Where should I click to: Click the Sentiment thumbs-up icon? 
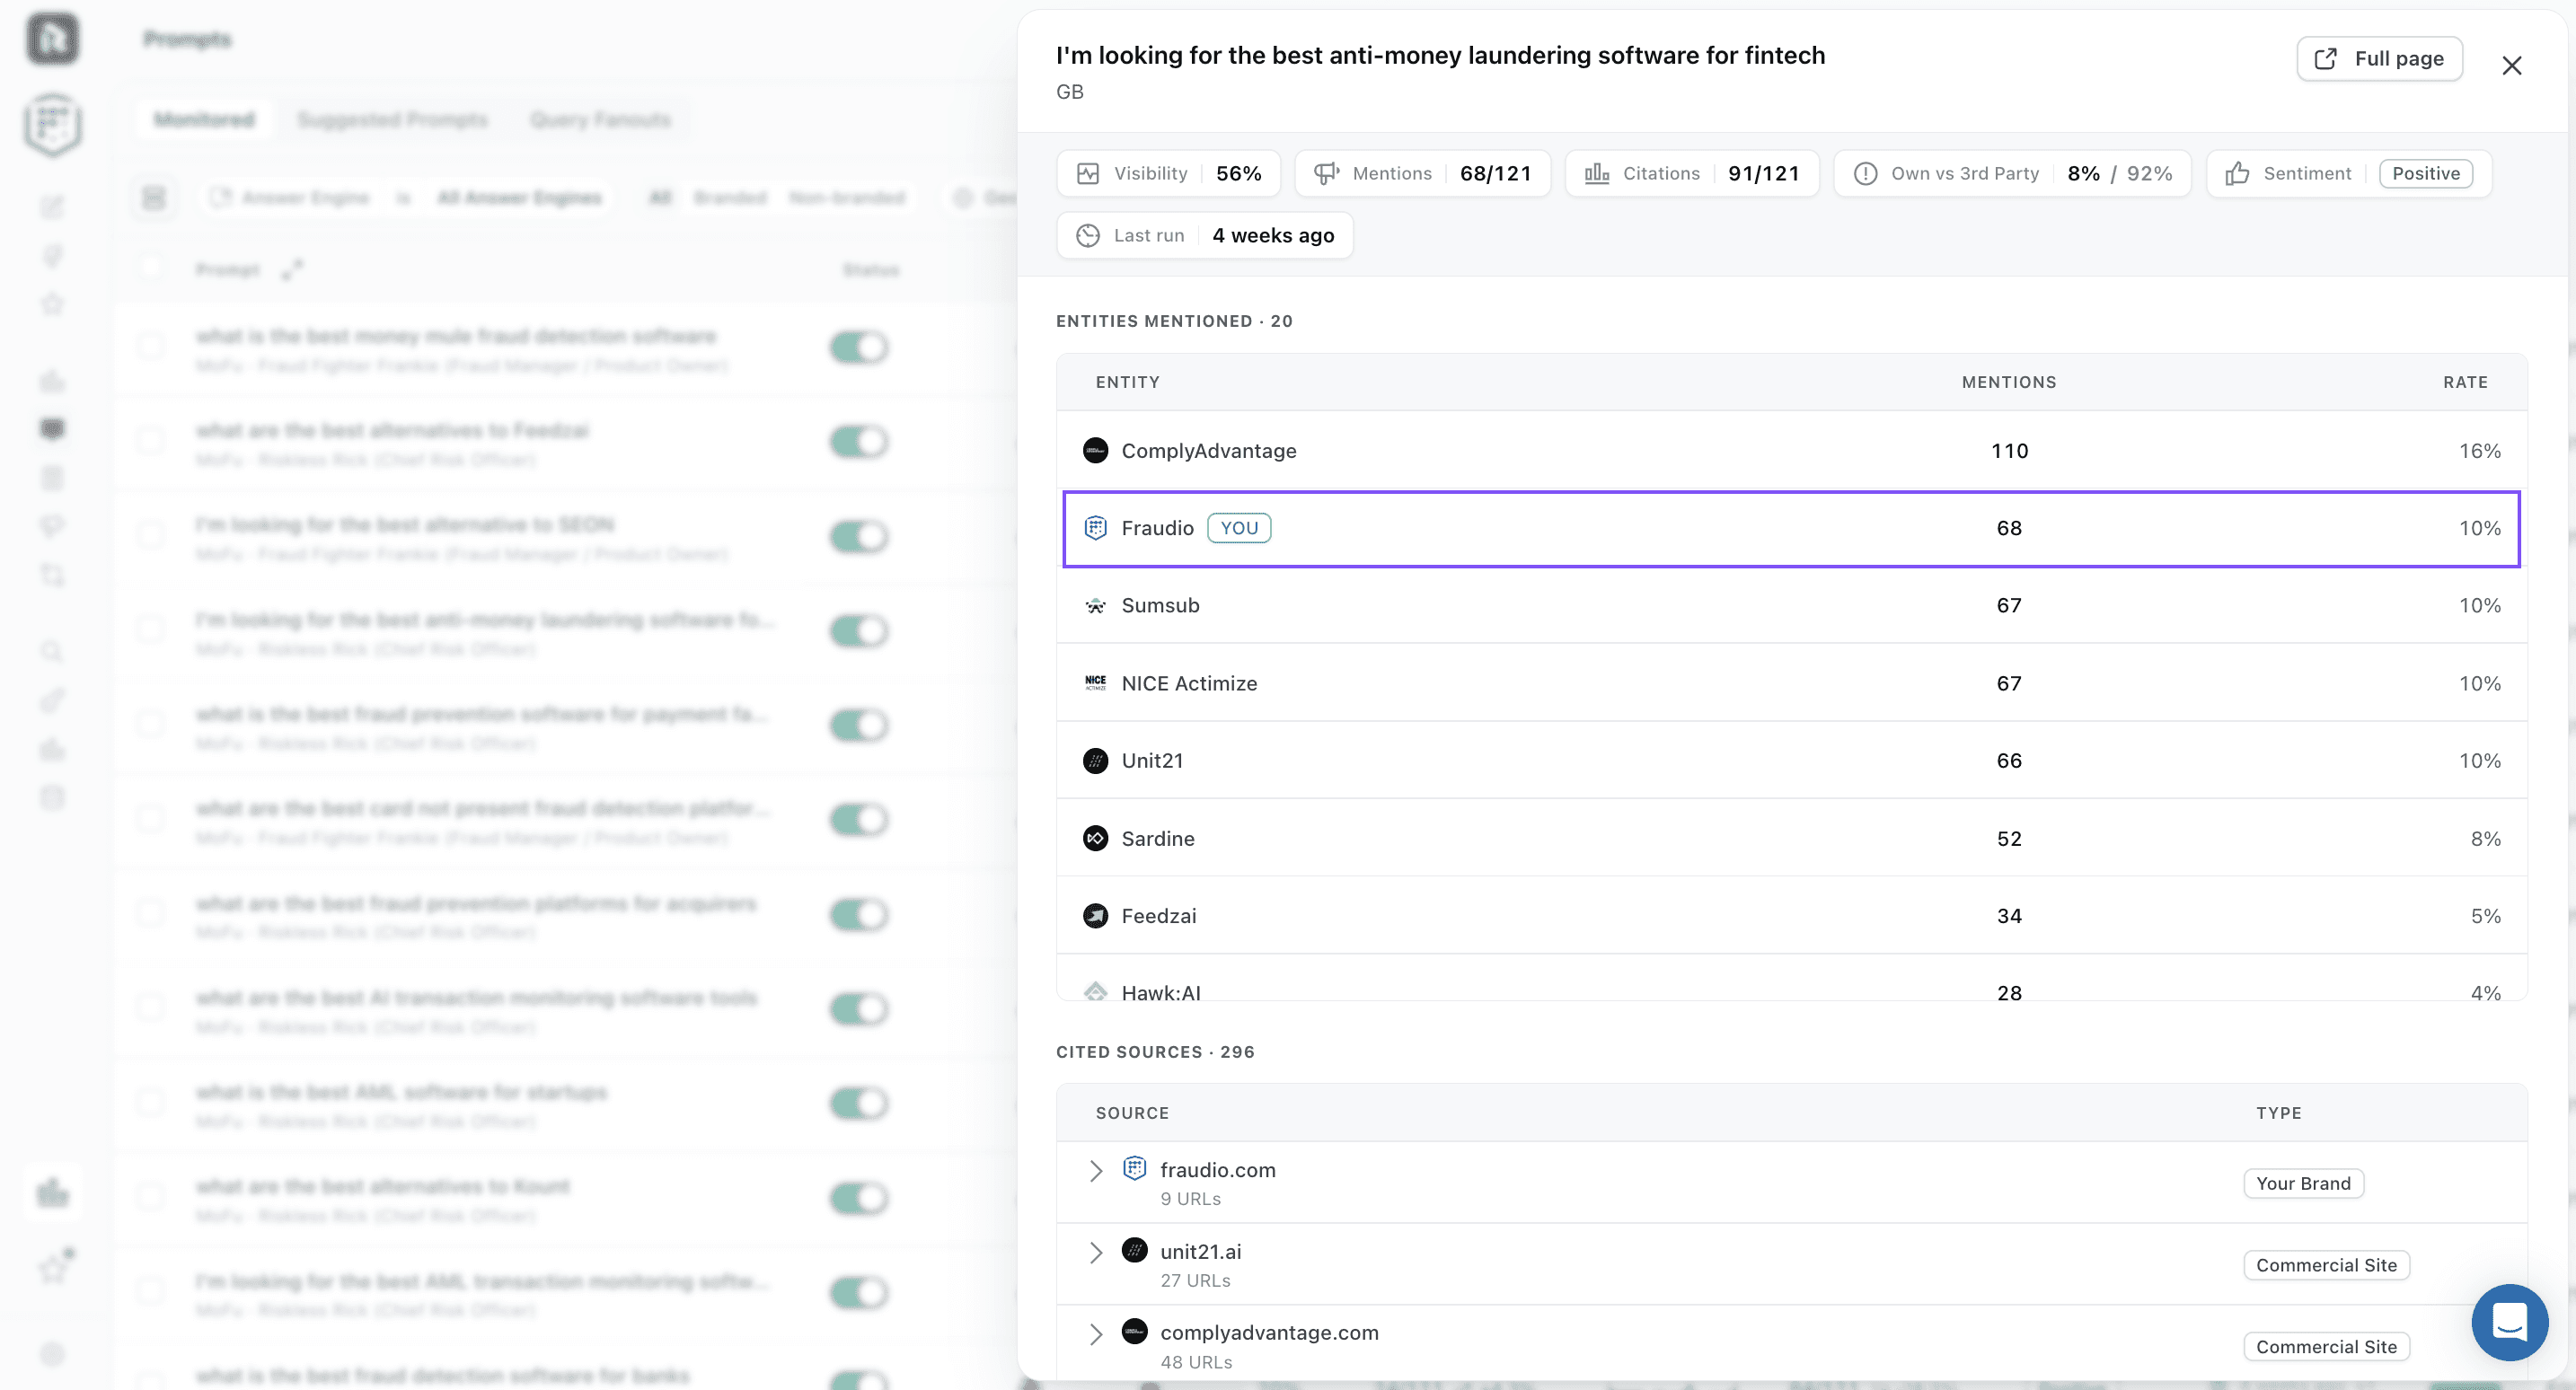(x=2237, y=174)
